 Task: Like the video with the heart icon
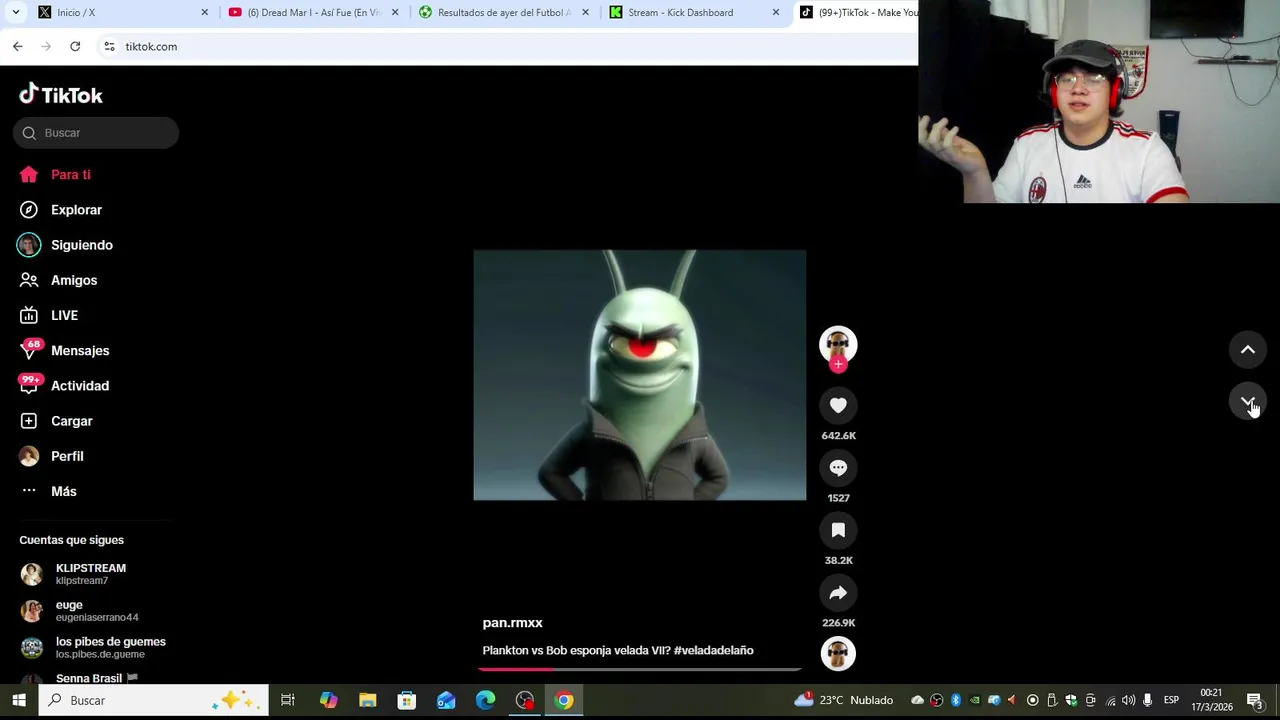[838, 405]
